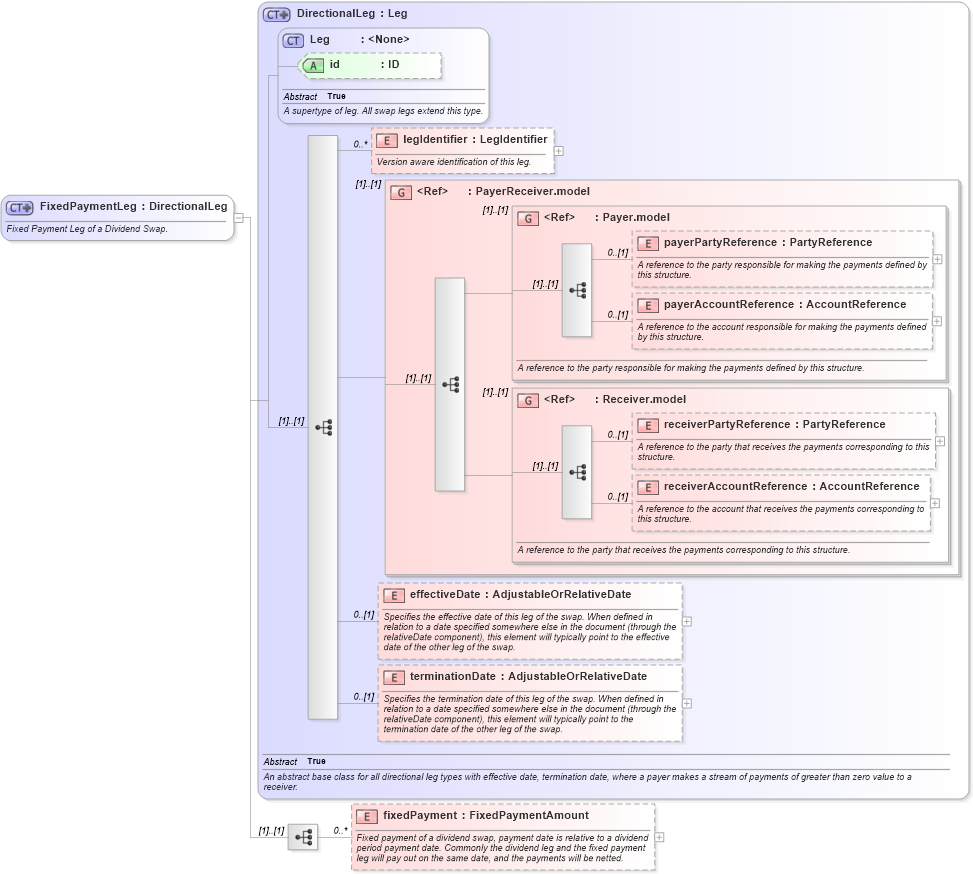Expand legIdentifier details with its plus button
This screenshot has height=874, width=973.
click(x=560, y=151)
